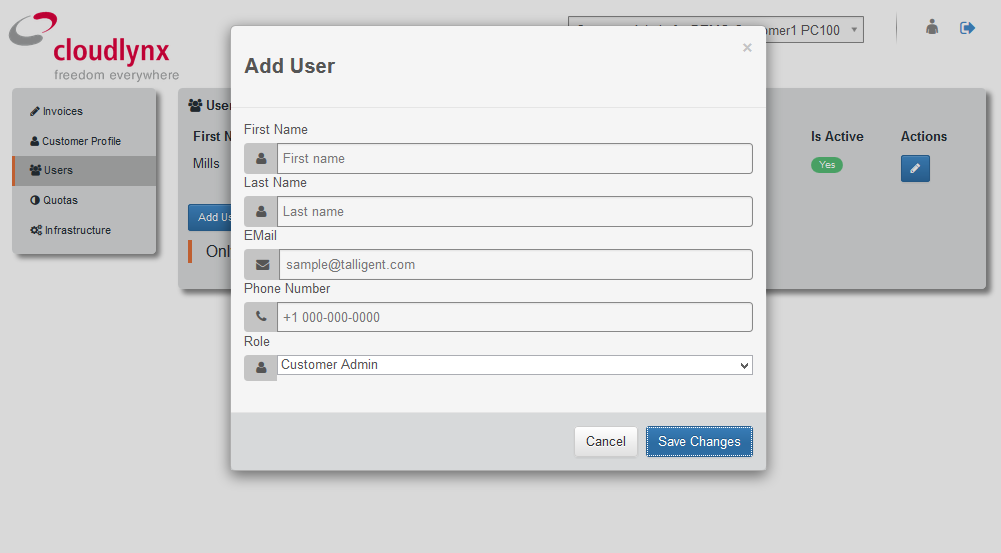Click the user profile icon in header
Image resolution: width=1001 pixels, height=553 pixels.
932,27
